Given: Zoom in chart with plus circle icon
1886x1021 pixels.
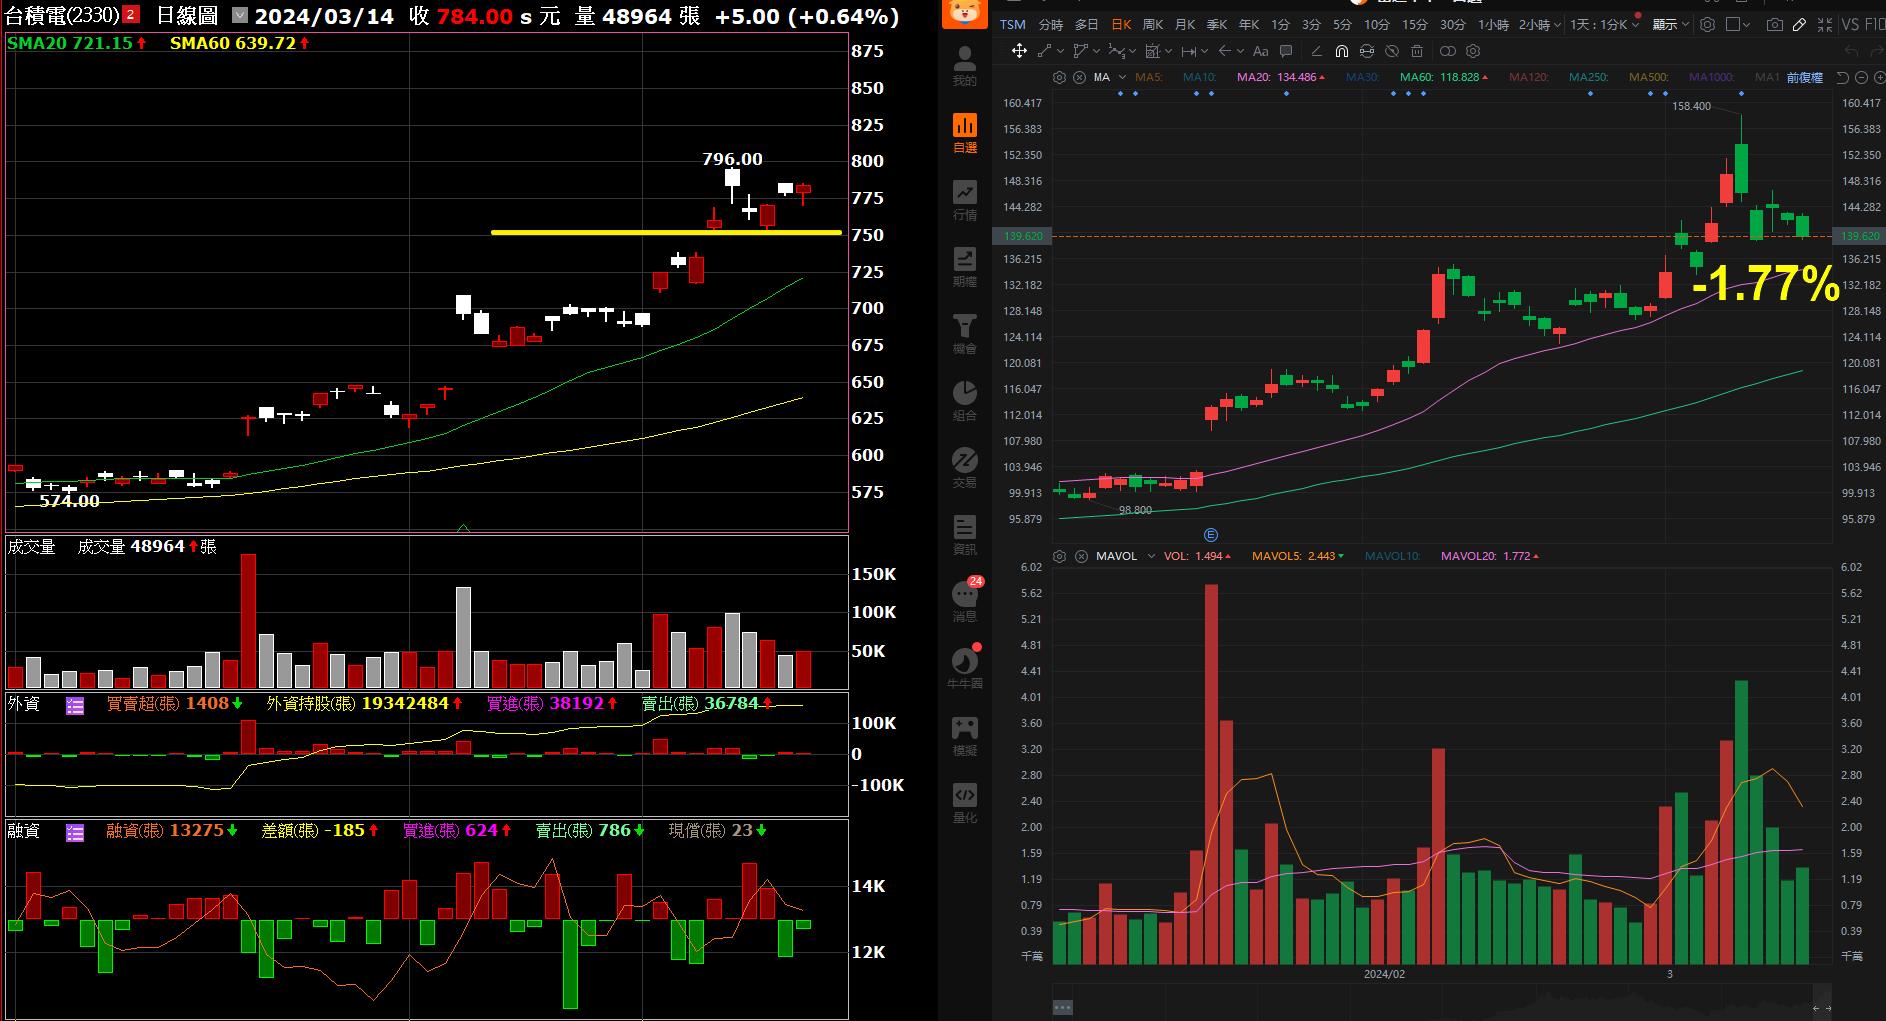Looking at the screenshot, I should click(1880, 77).
